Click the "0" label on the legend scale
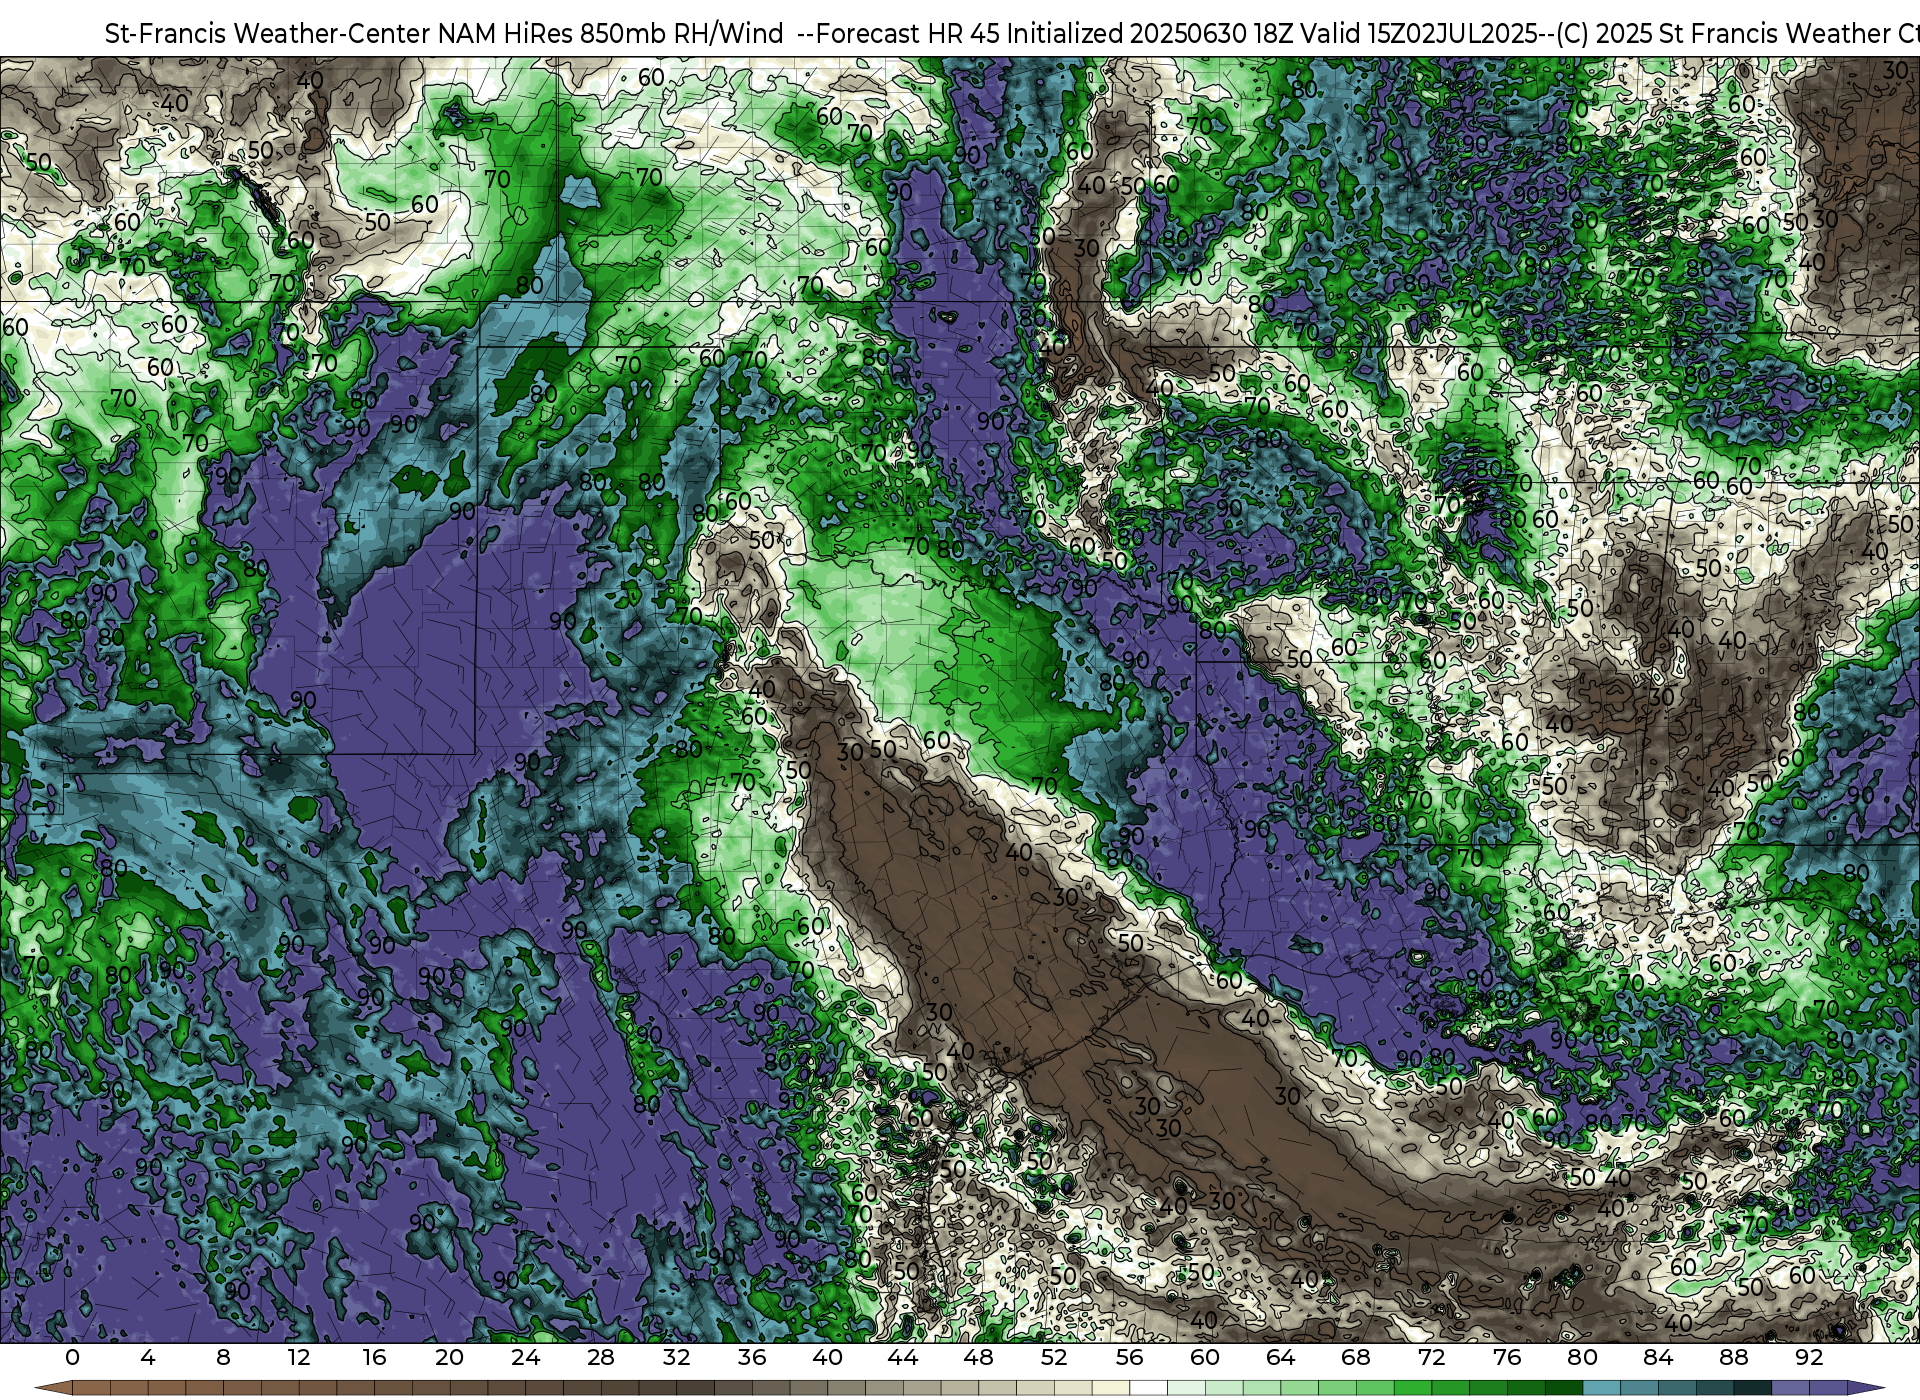Image resolution: width=1920 pixels, height=1400 pixels. (72, 1358)
